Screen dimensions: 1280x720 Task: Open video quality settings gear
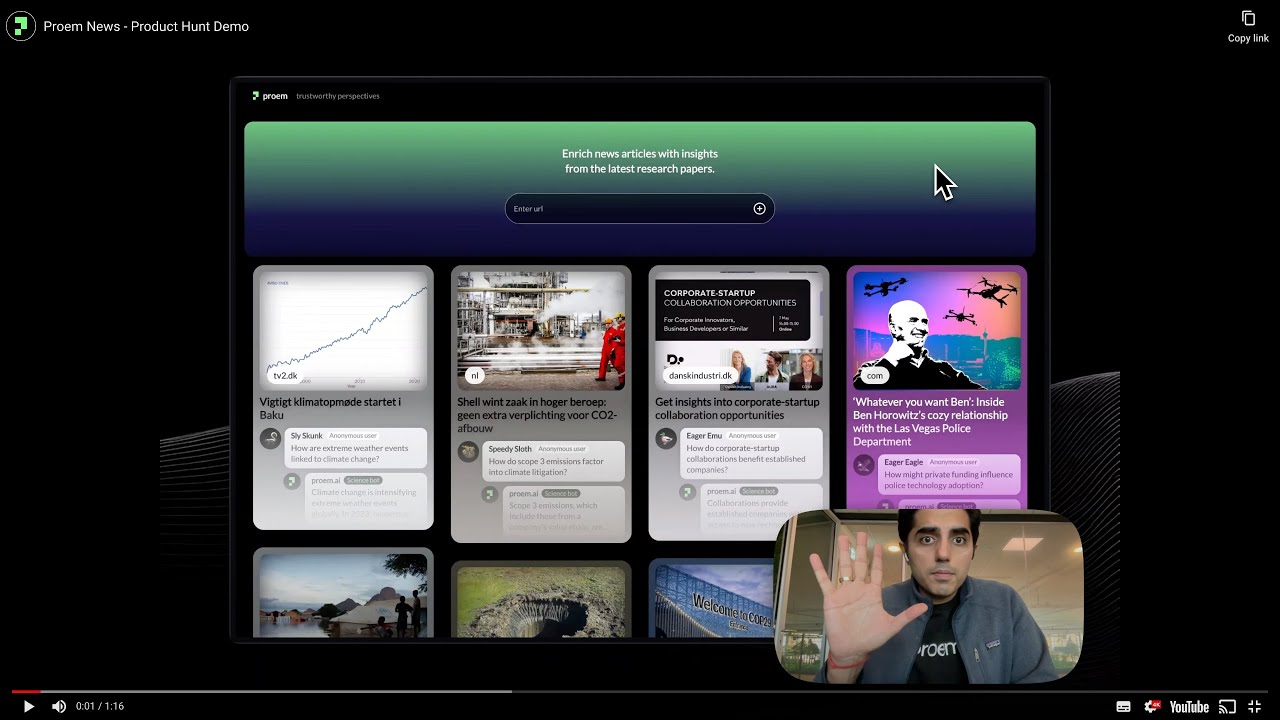click(x=1152, y=706)
